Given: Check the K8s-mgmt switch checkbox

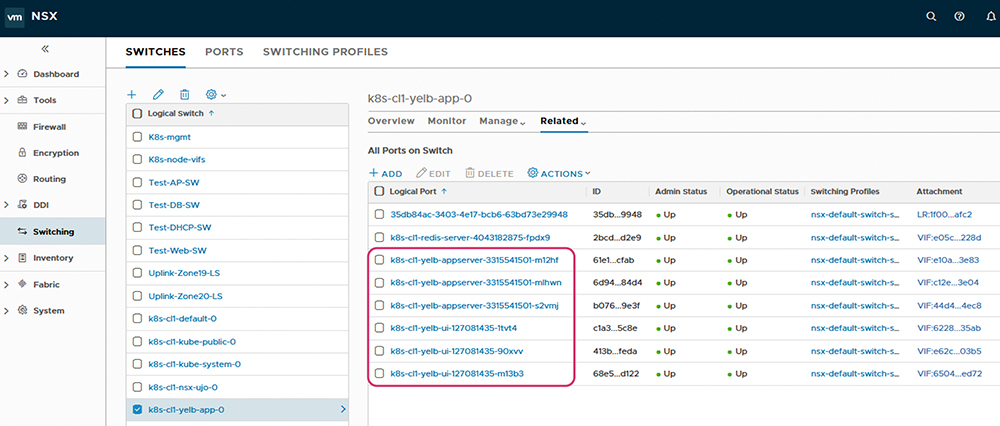Looking at the screenshot, I should (x=136, y=136).
